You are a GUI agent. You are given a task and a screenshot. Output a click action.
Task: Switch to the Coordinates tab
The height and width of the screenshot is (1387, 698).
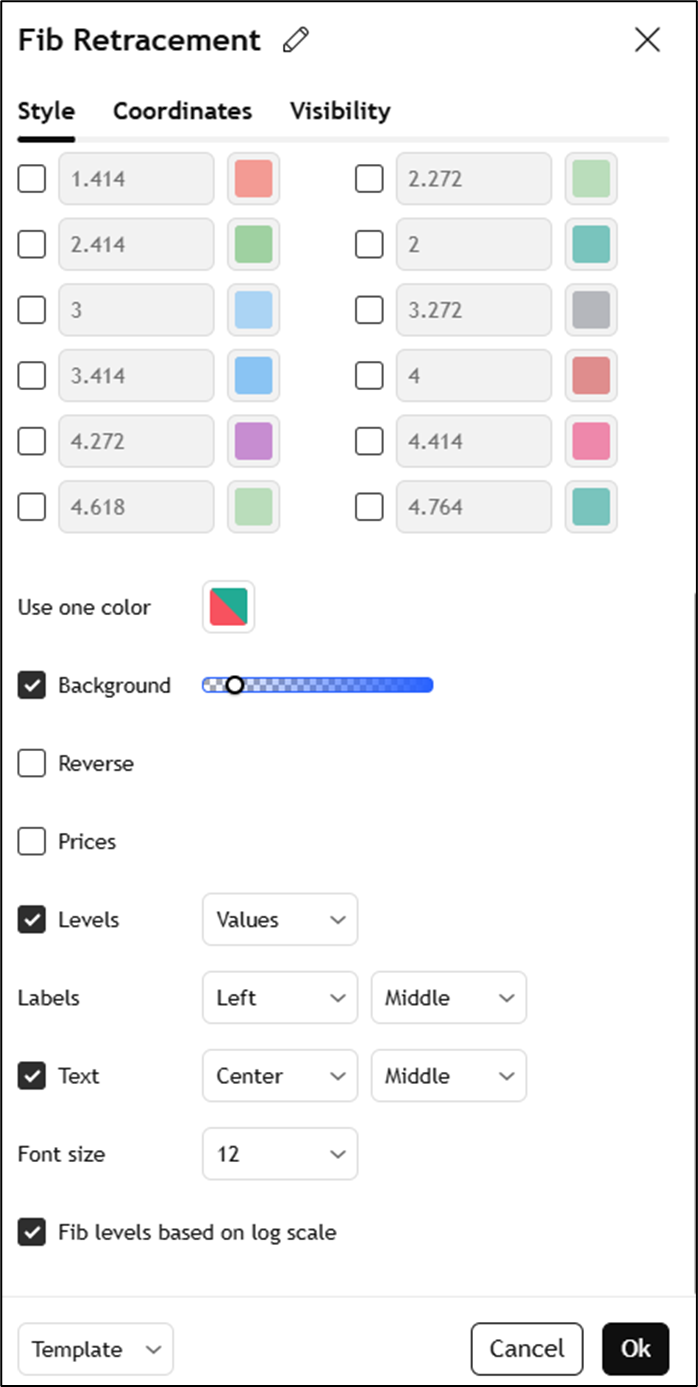point(182,111)
